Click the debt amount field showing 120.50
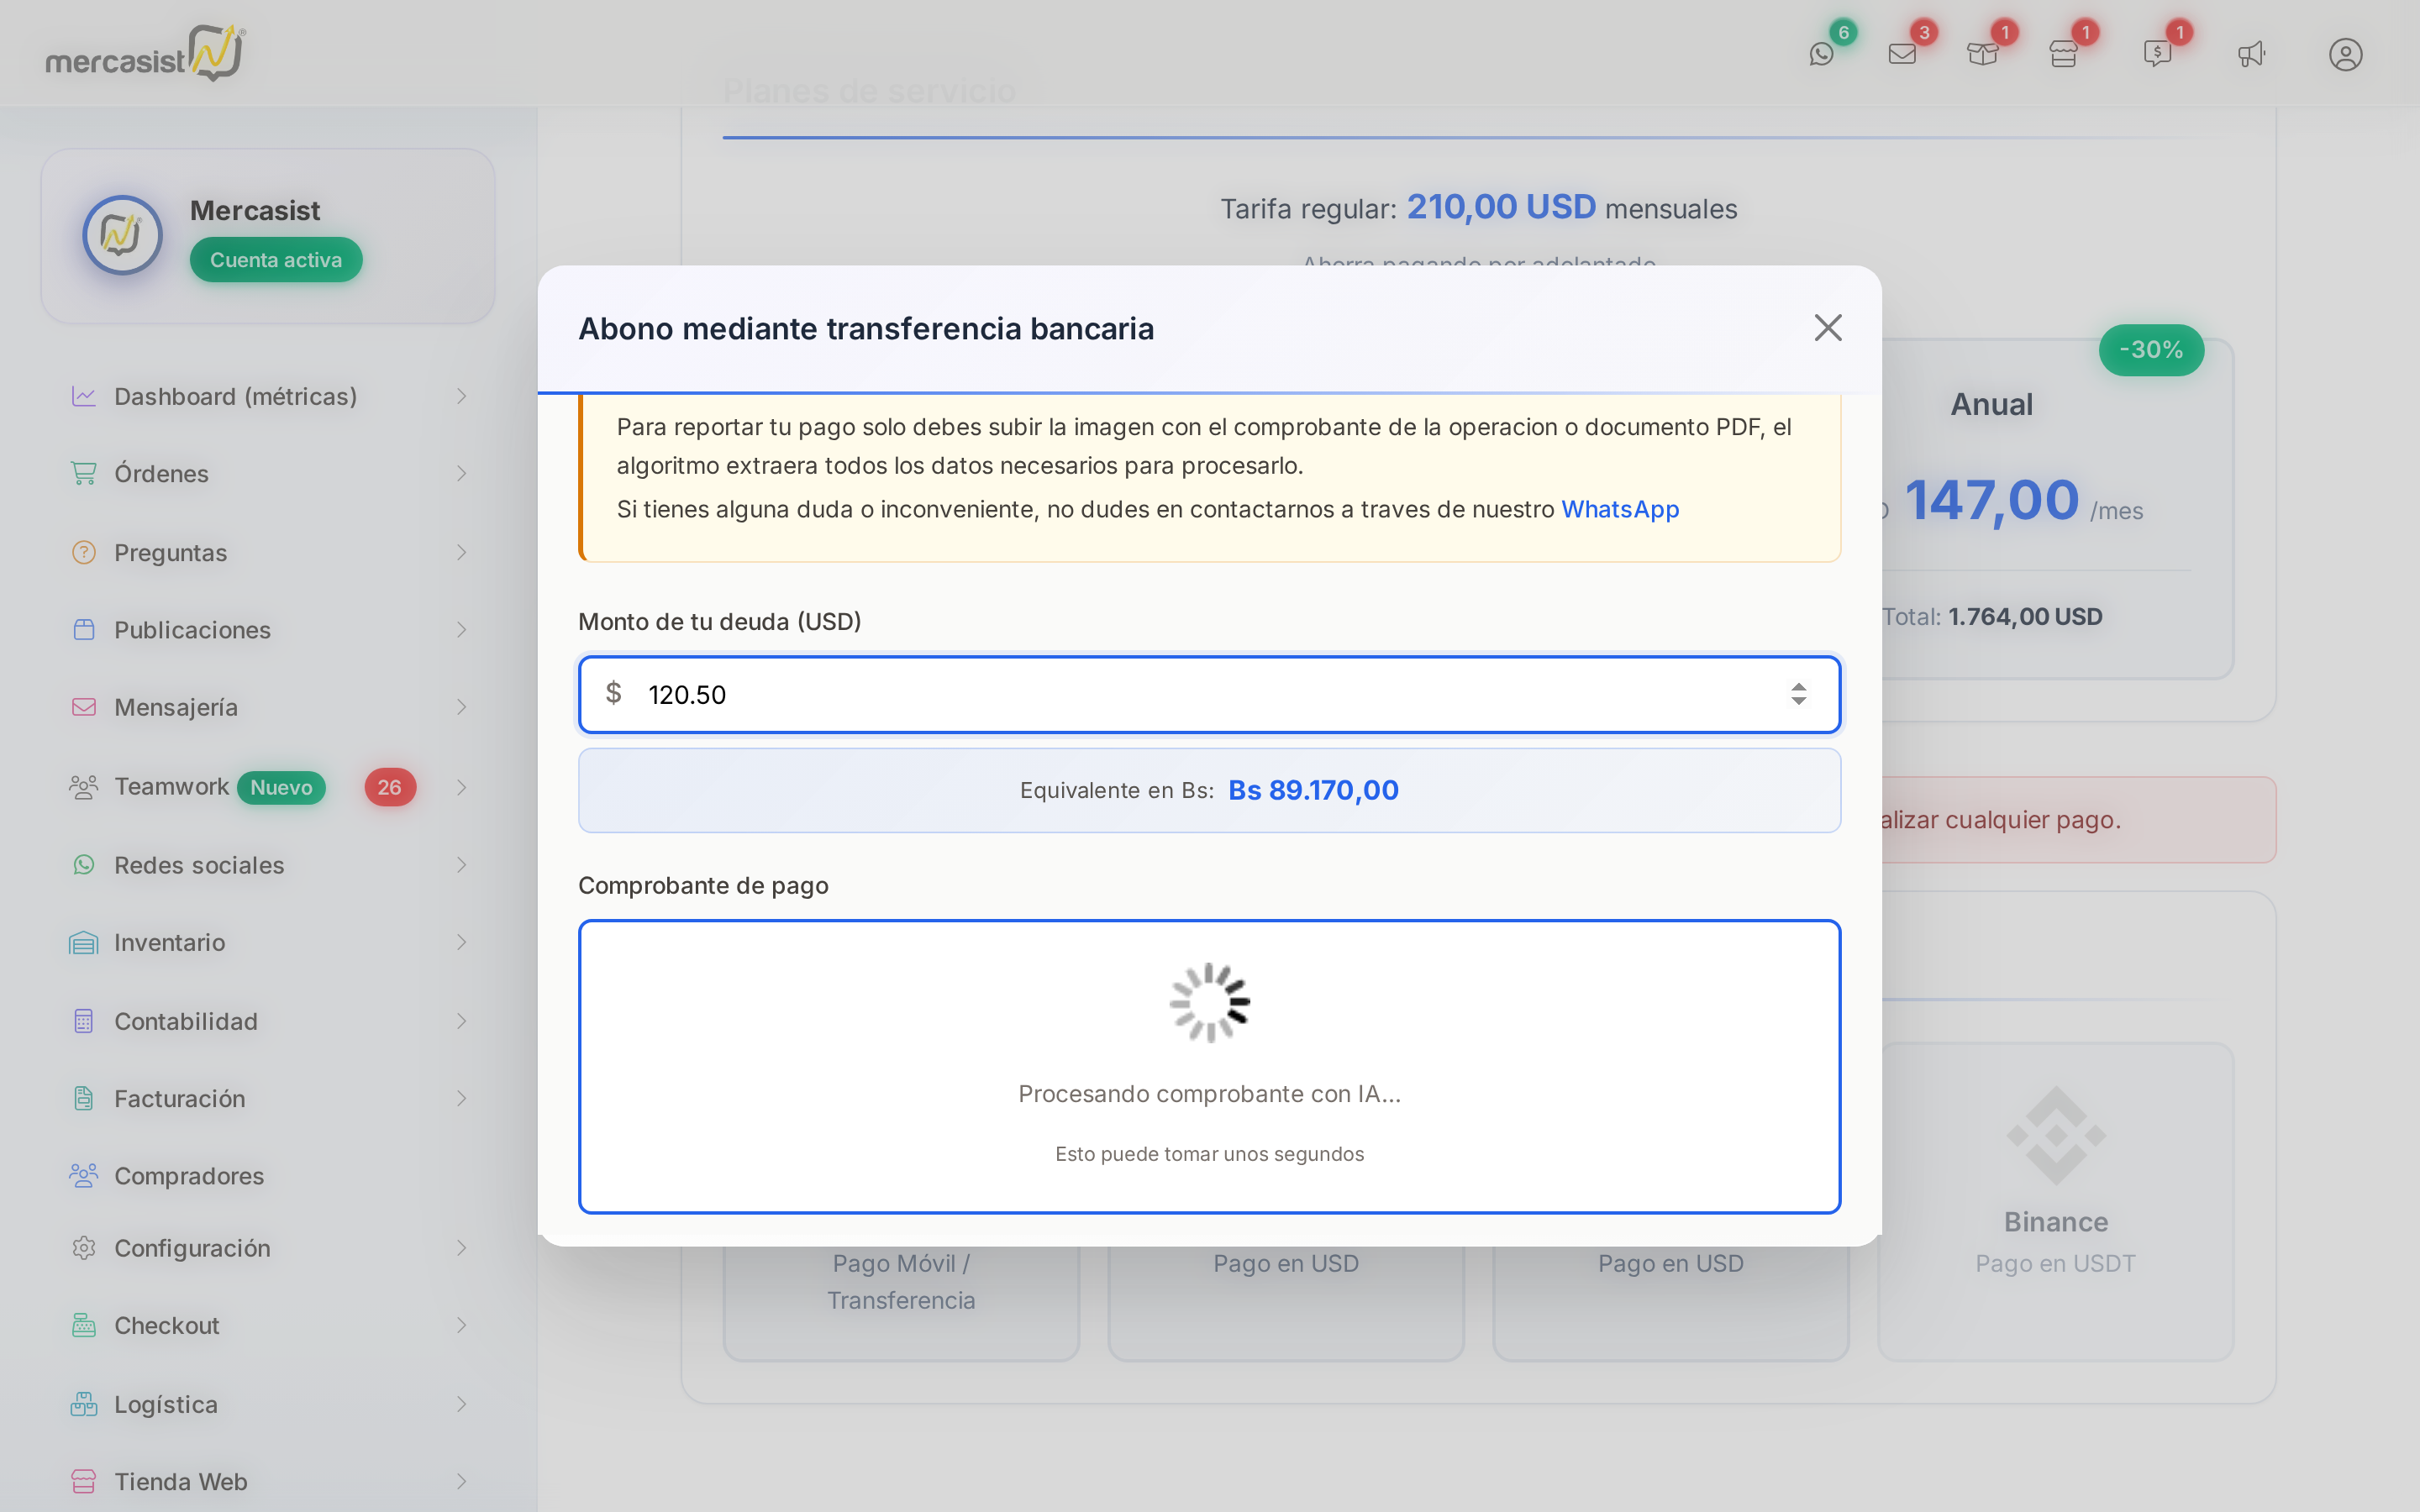This screenshot has width=2420, height=1512. coord(1209,694)
